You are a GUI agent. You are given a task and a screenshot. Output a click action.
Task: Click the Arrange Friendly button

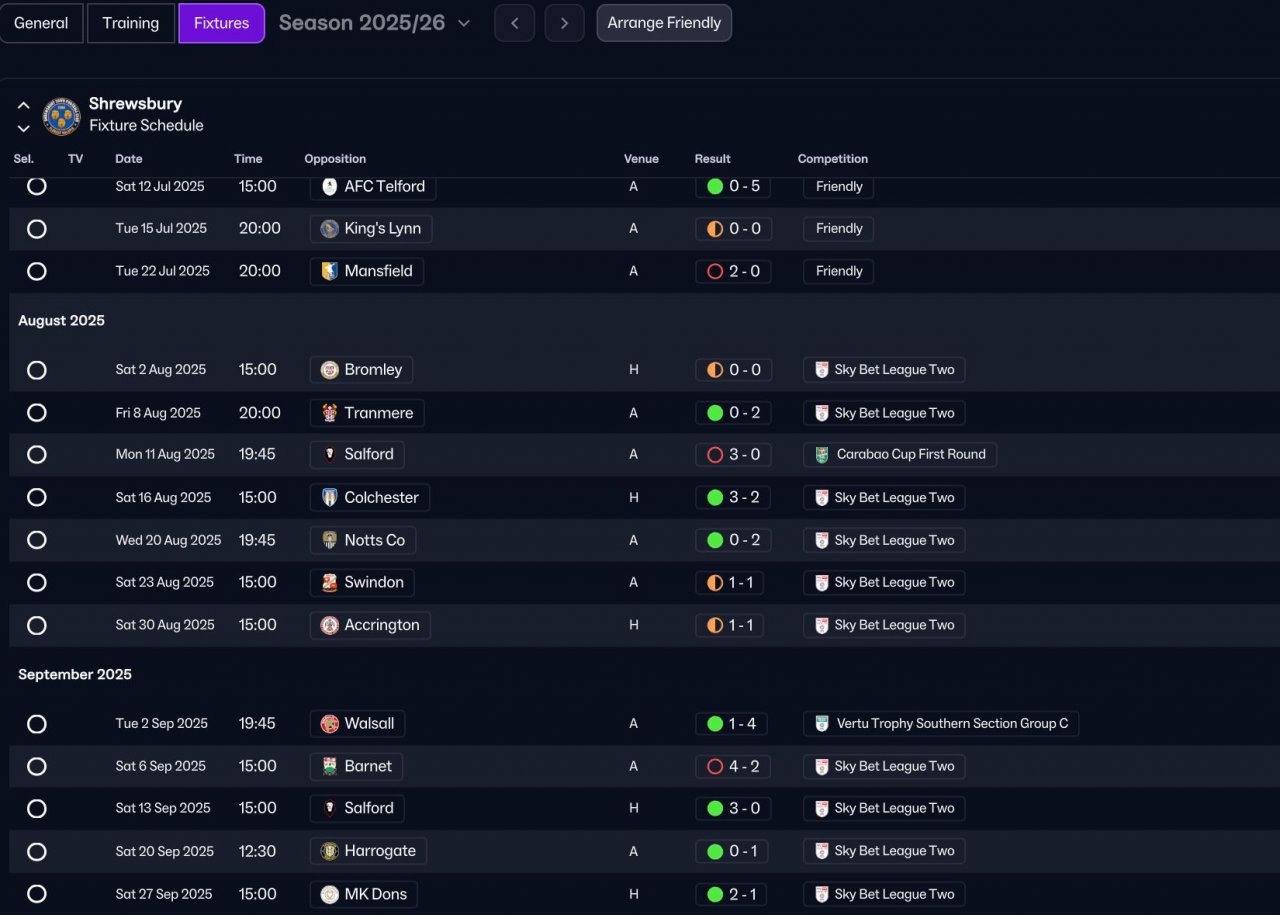coord(664,23)
